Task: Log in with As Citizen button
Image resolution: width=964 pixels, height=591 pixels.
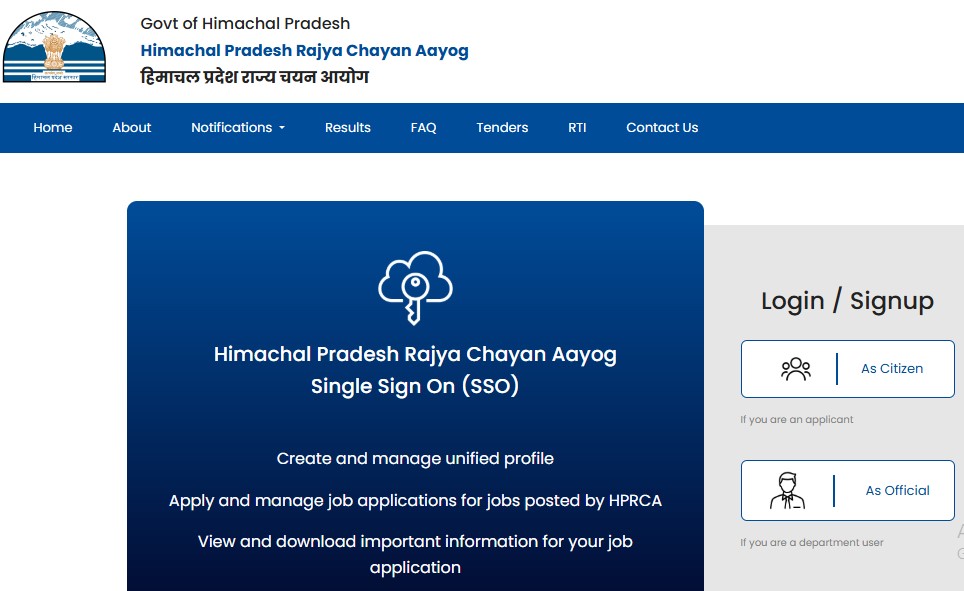Action: point(848,369)
